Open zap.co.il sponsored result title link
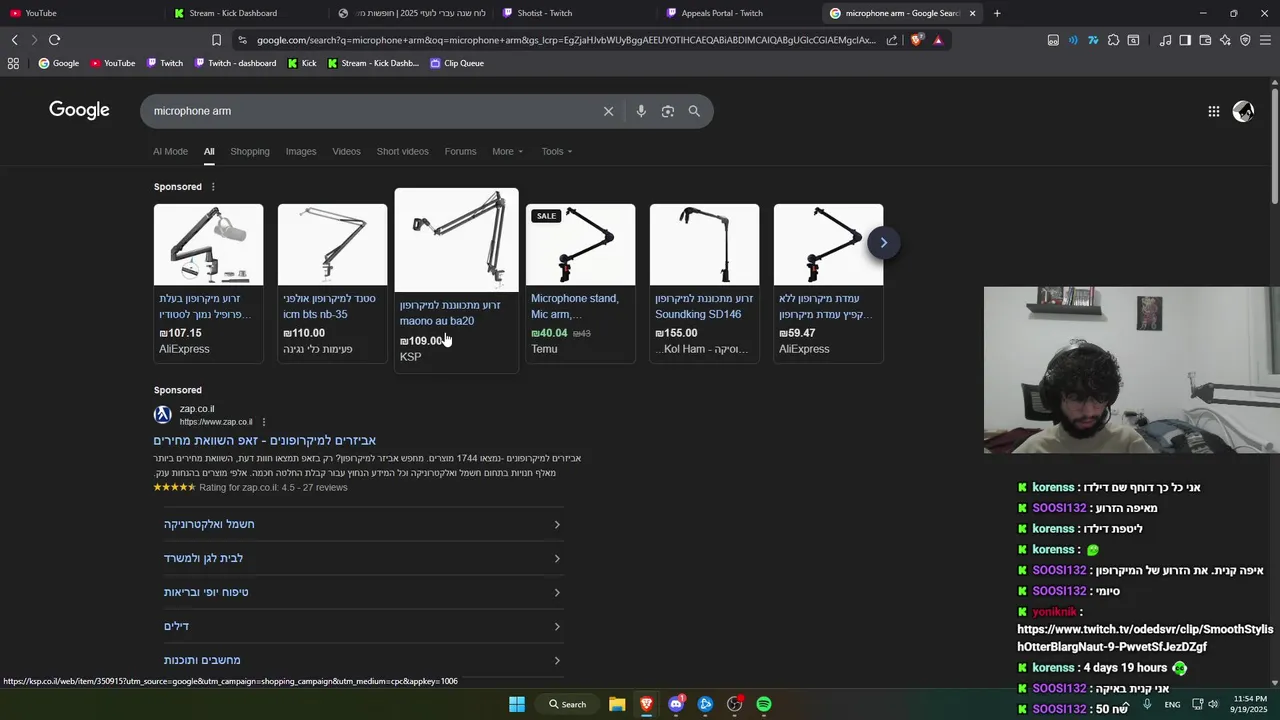The height and width of the screenshot is (720, 1280). (265, 441)
